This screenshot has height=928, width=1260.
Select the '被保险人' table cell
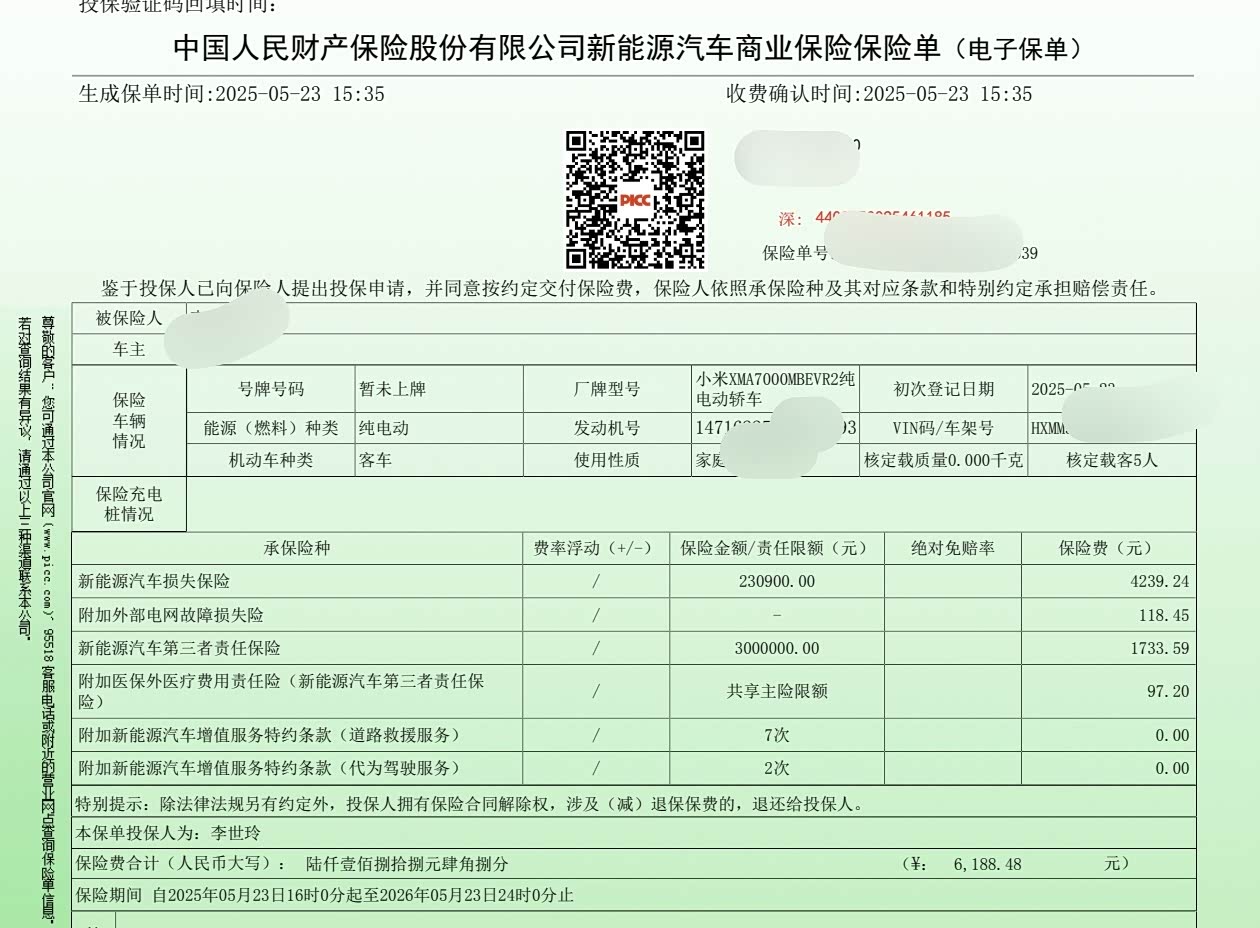pos(129,318)
